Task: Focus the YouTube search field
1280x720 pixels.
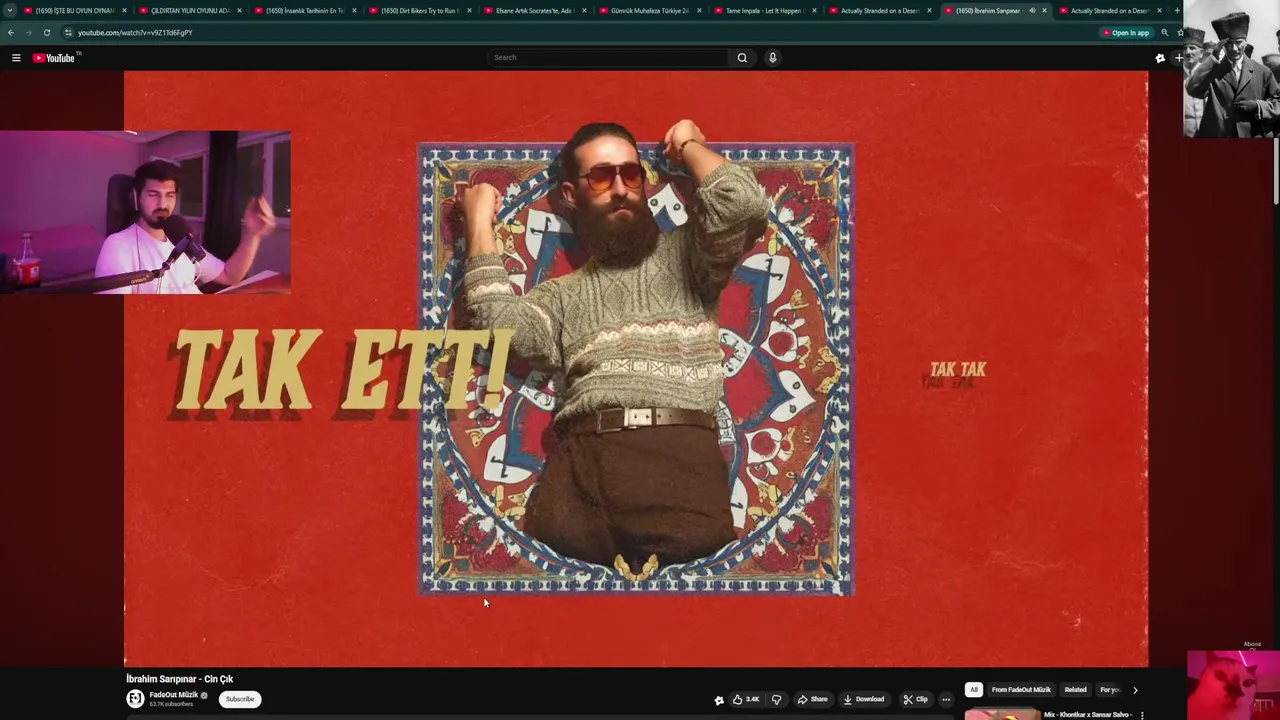Action: click(608, 58)
